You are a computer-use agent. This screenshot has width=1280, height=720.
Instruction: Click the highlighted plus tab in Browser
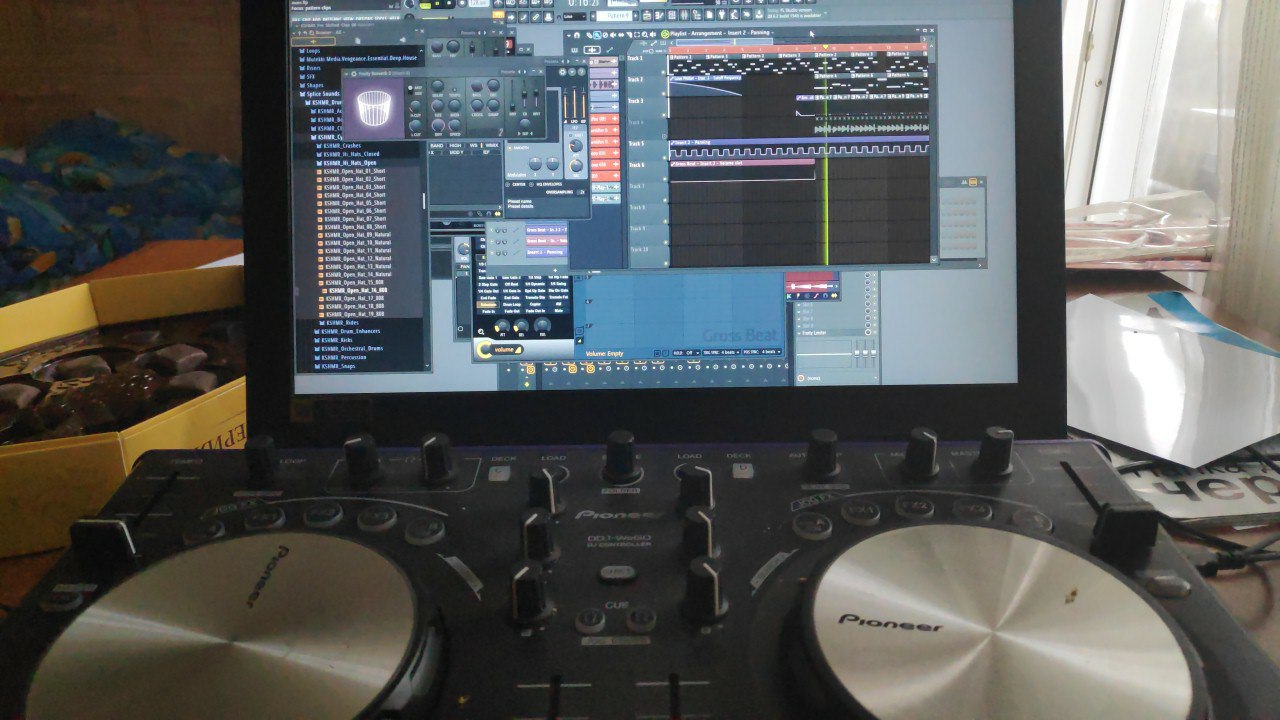point(313,41)
